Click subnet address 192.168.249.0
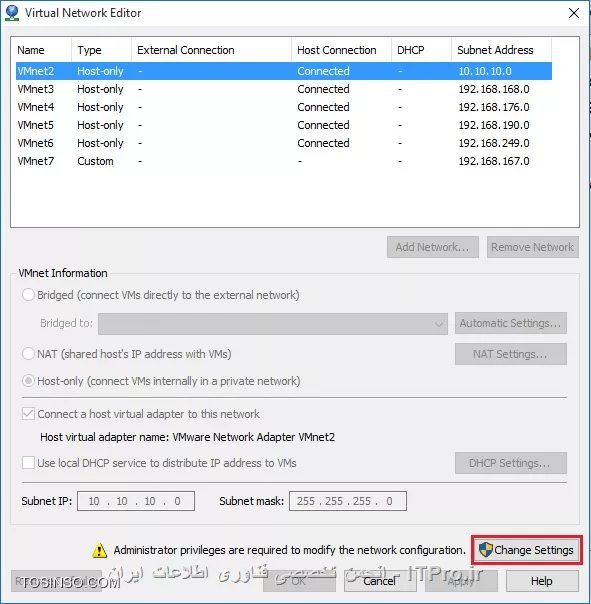 pyautogui.click(x=494, y=143)
